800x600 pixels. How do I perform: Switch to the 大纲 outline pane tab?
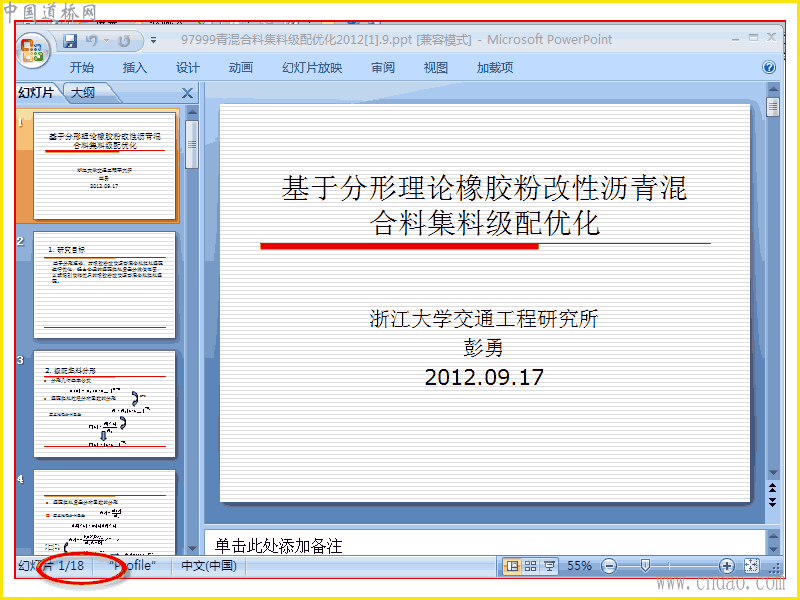(x=83, y=93)
